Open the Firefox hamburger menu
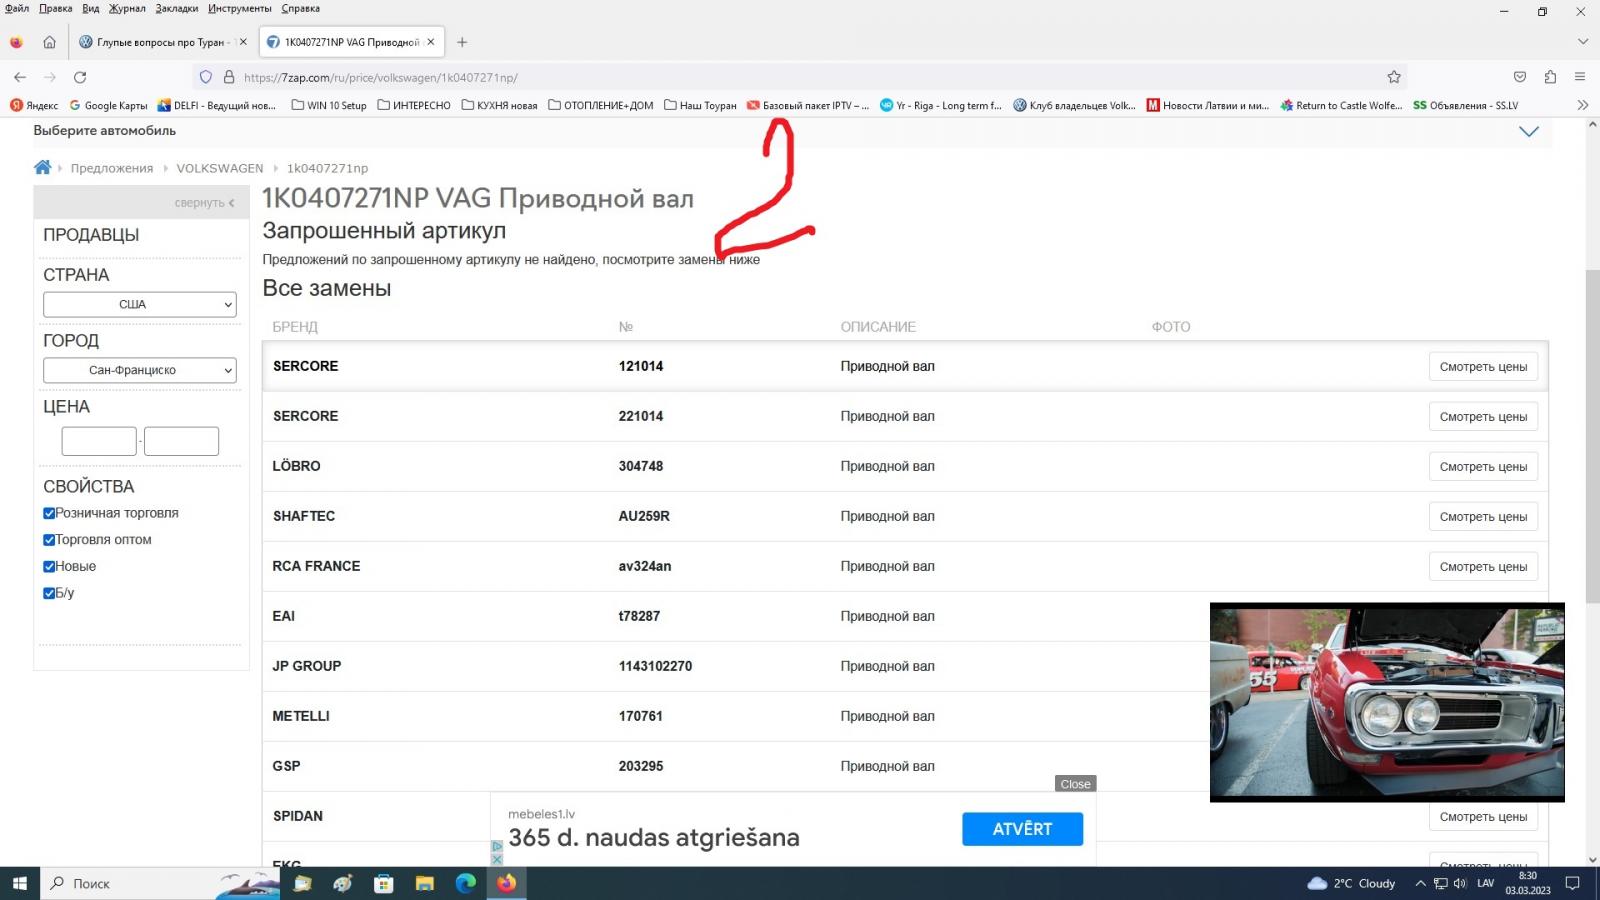Image resolution: width=1600 pixels, height=900 pixels. (1580, 77)
